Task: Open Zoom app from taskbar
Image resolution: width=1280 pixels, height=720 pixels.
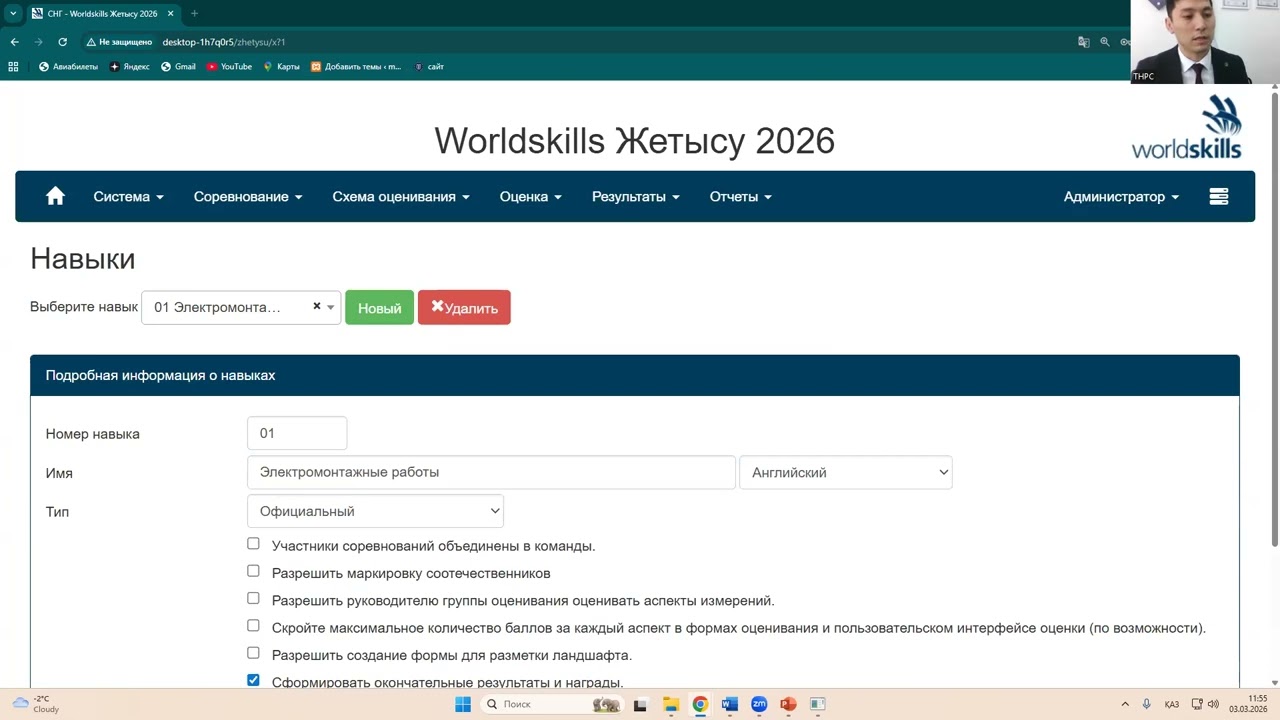Action: coord(759,704)
